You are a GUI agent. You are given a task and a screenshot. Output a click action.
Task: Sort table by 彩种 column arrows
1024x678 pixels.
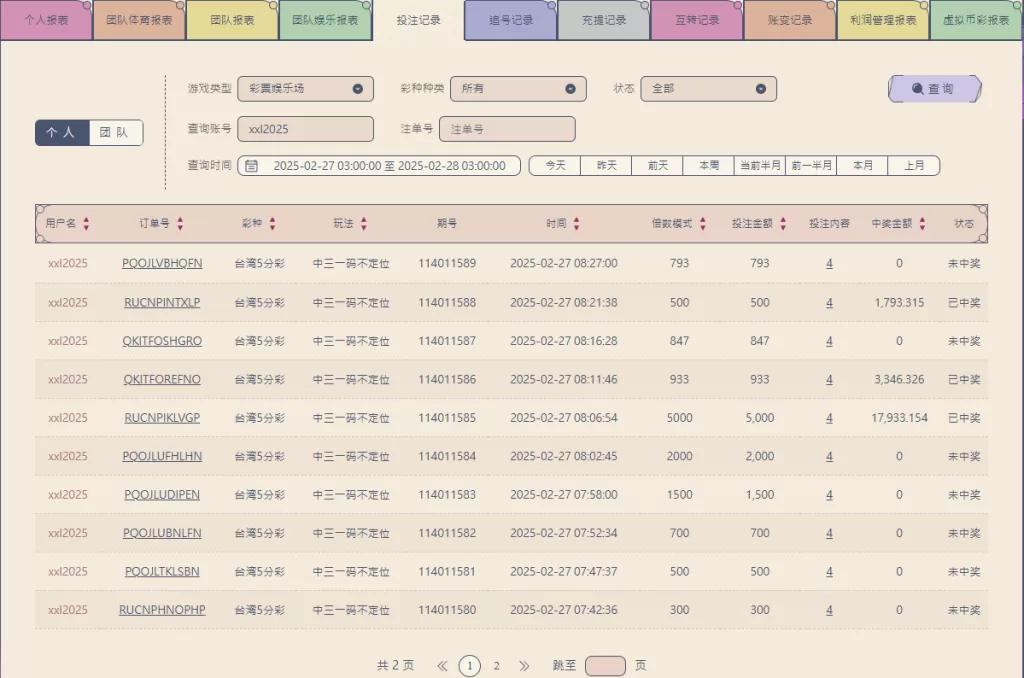(272, 223)
